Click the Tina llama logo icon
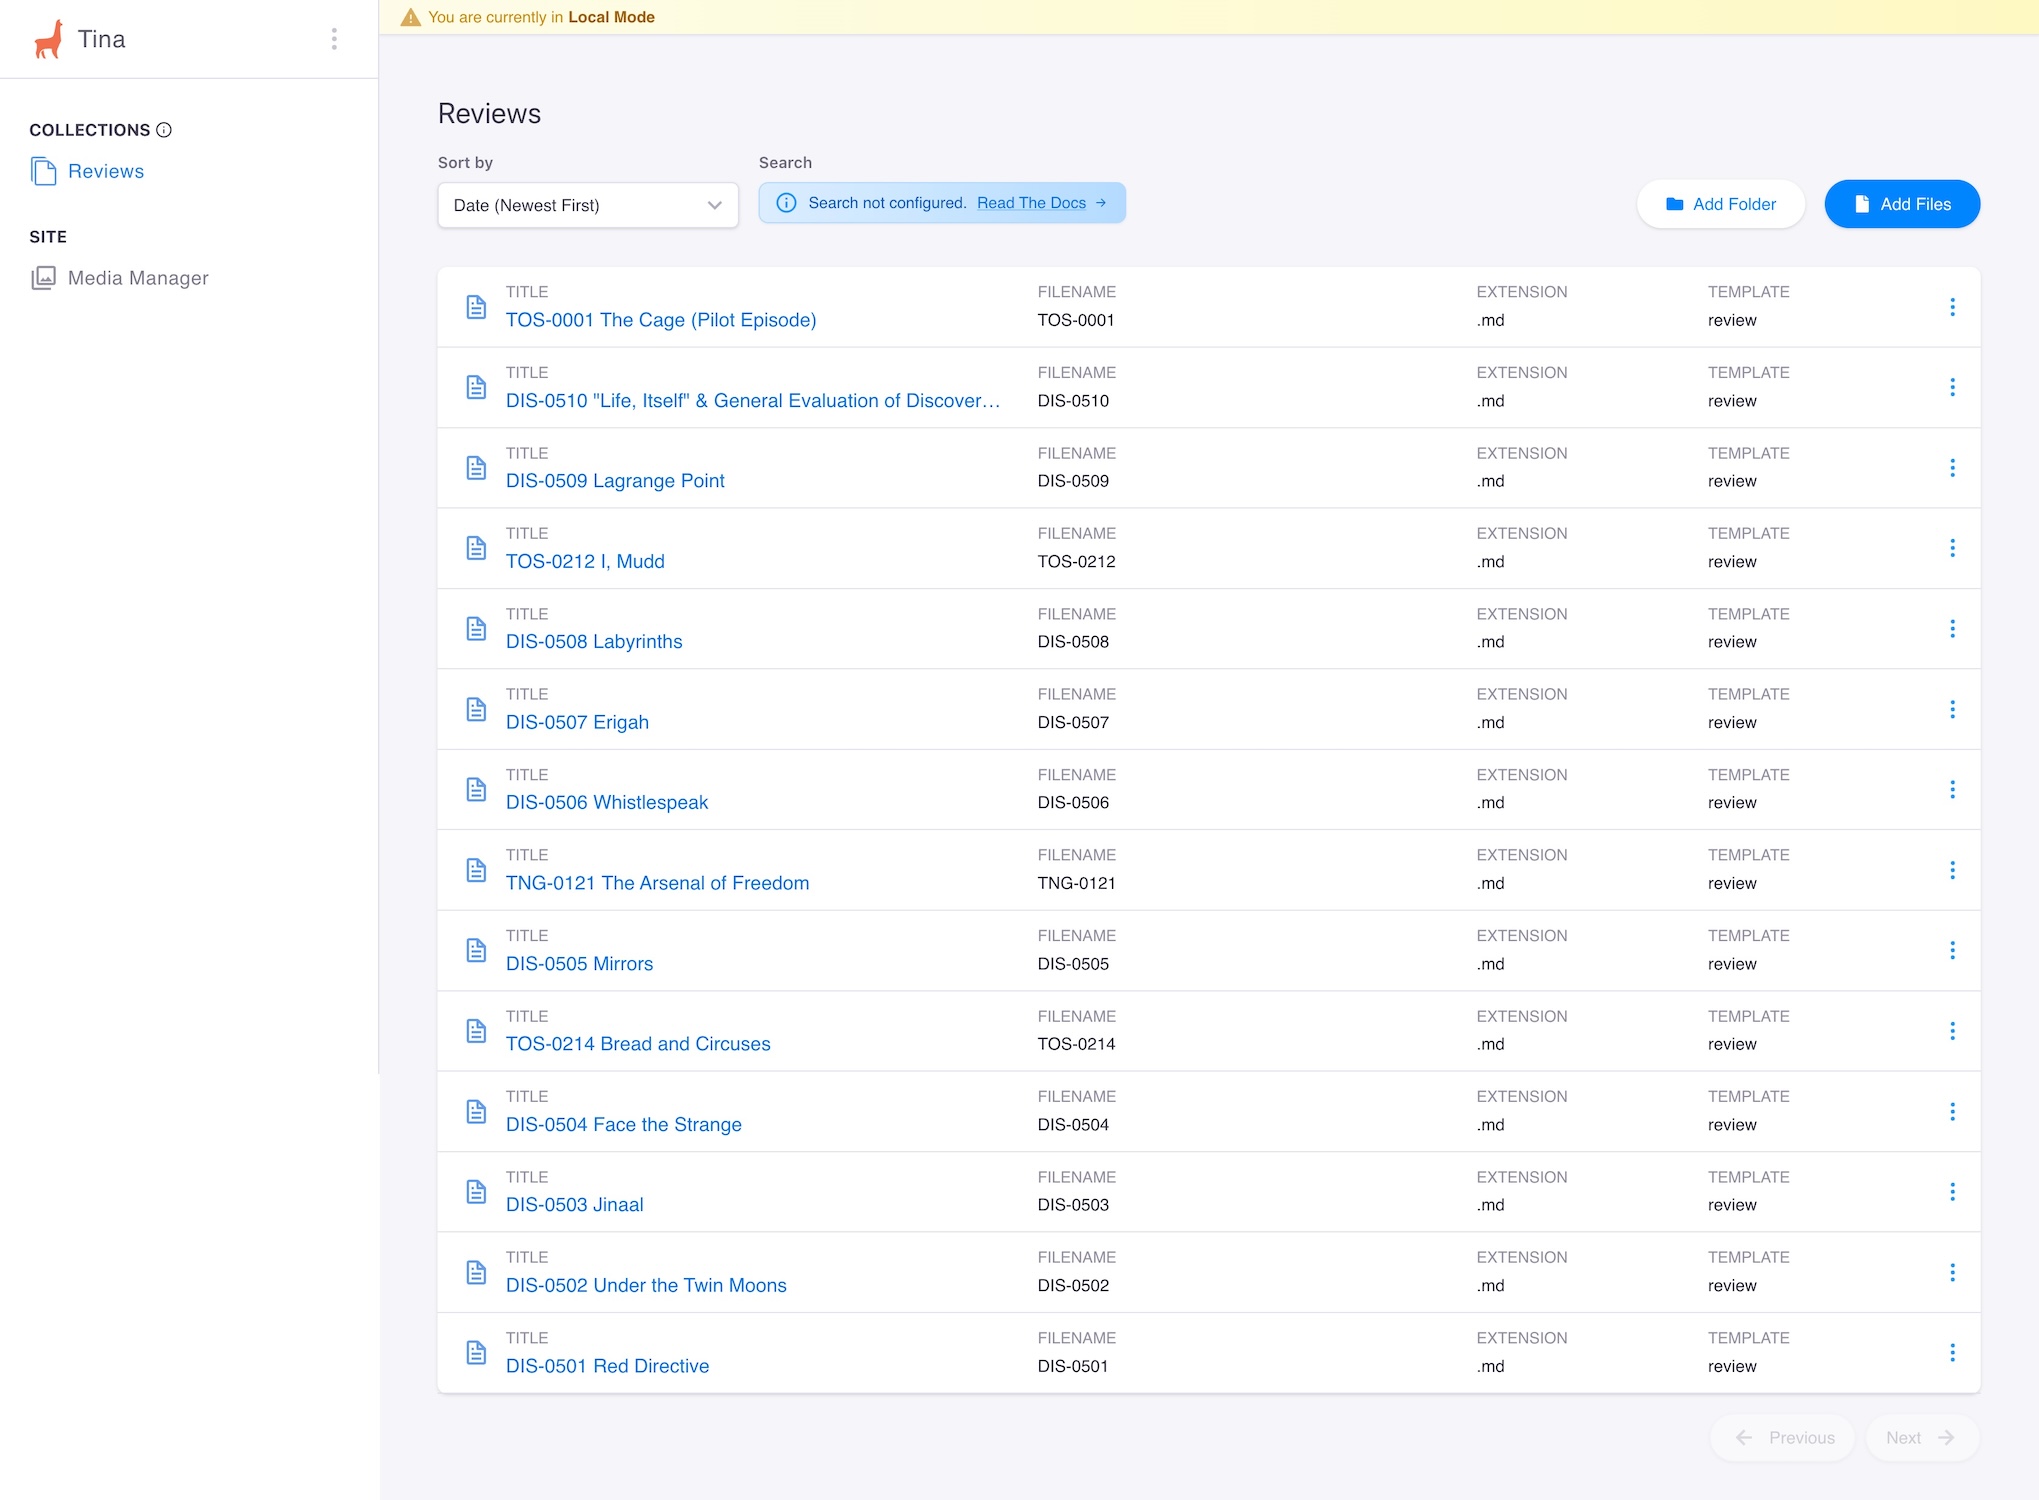Viewport: 2039px width, 1500px height. (48, 39)
